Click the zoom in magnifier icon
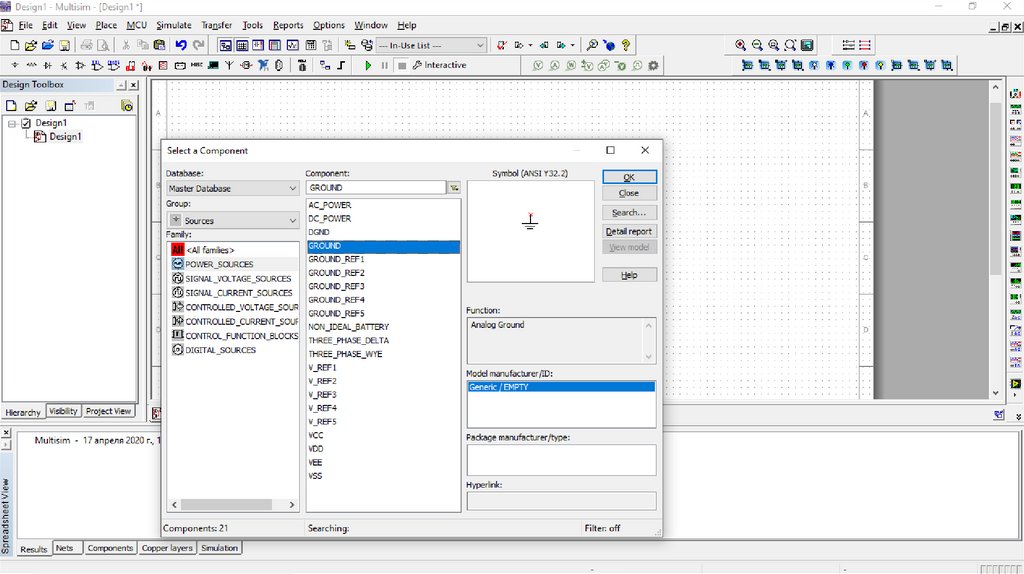Screen dimensions: 1024x574 tap(740, 45)
